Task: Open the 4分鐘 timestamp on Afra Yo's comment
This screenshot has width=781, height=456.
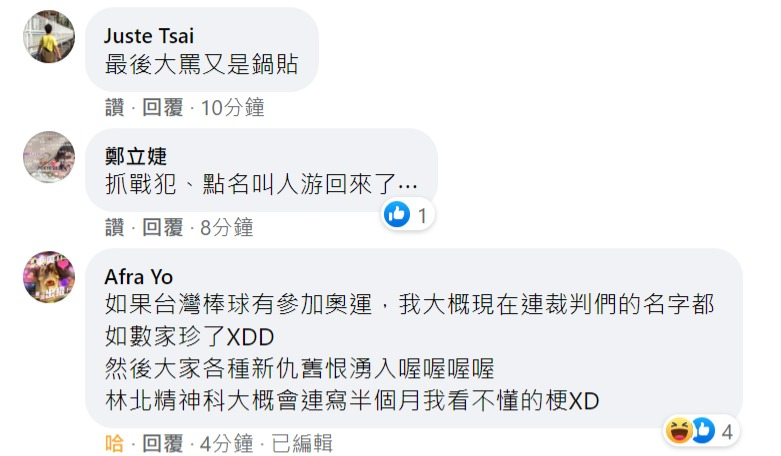Action: [227, 443]
